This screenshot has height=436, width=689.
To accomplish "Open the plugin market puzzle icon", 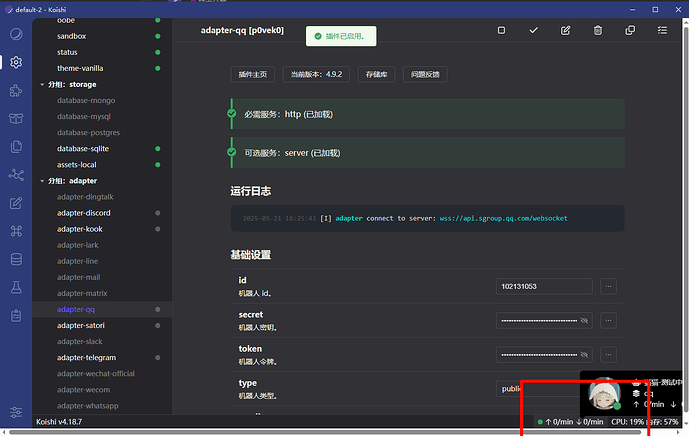I will tap(16, 91).
